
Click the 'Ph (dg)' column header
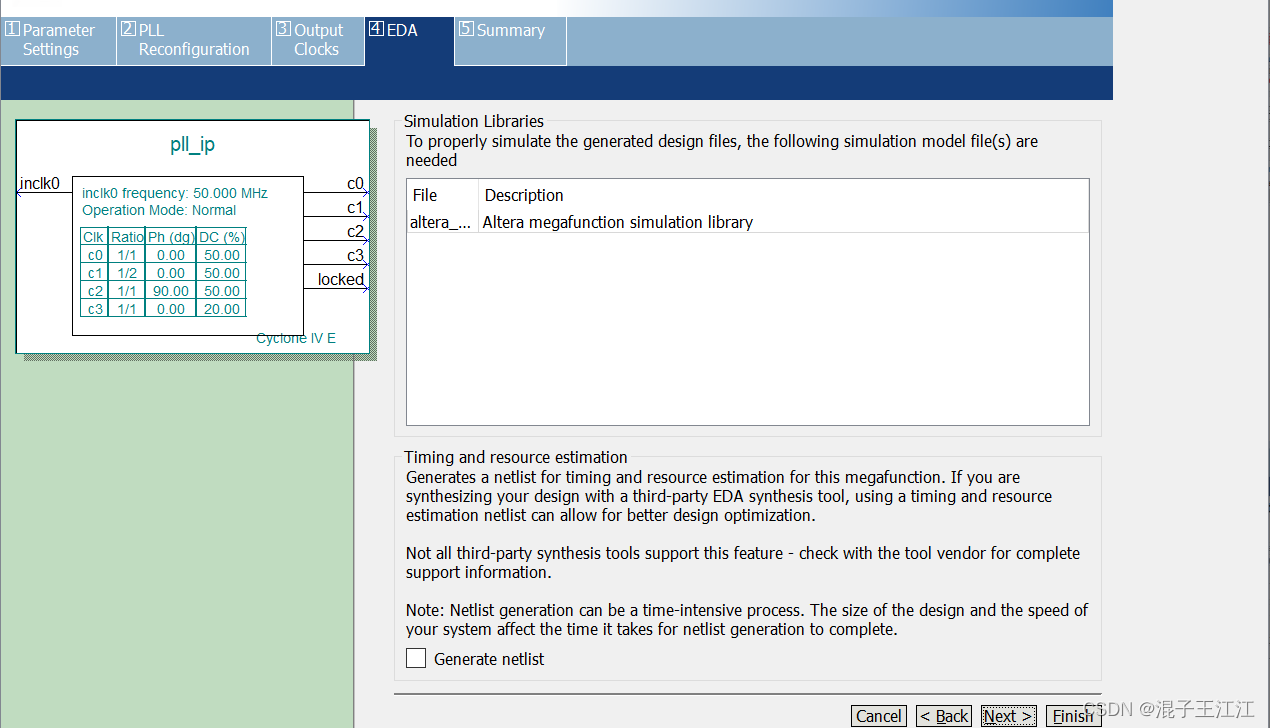point(170,237)
